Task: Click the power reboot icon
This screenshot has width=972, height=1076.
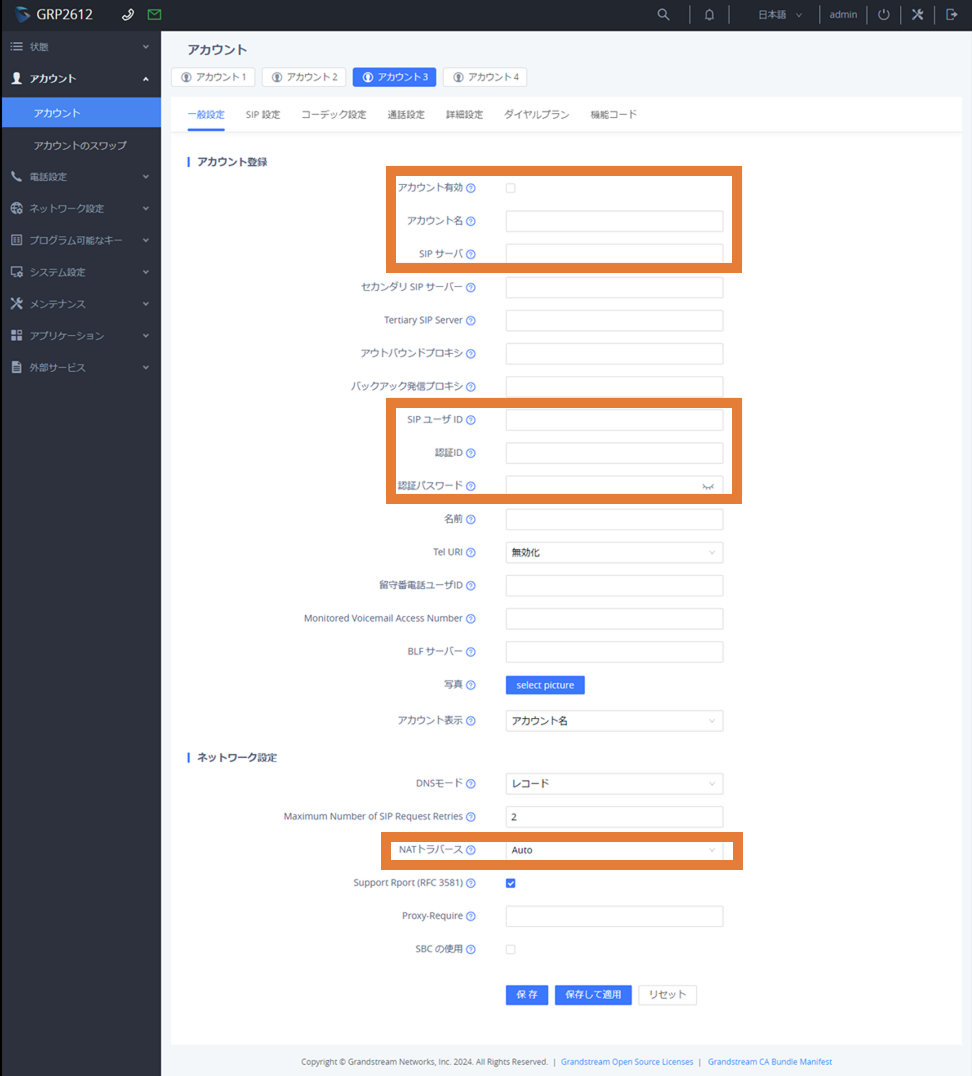Action: pyautogui.click(x=883, y=15)
